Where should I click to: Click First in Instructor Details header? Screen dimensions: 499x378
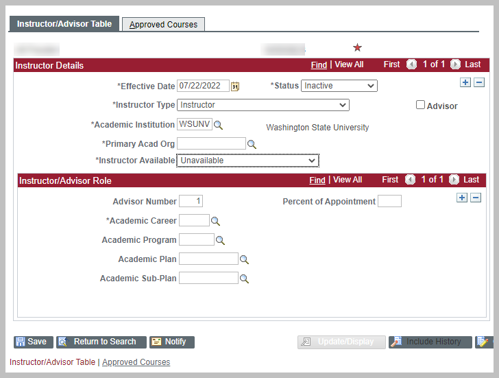tap(391, 64)
